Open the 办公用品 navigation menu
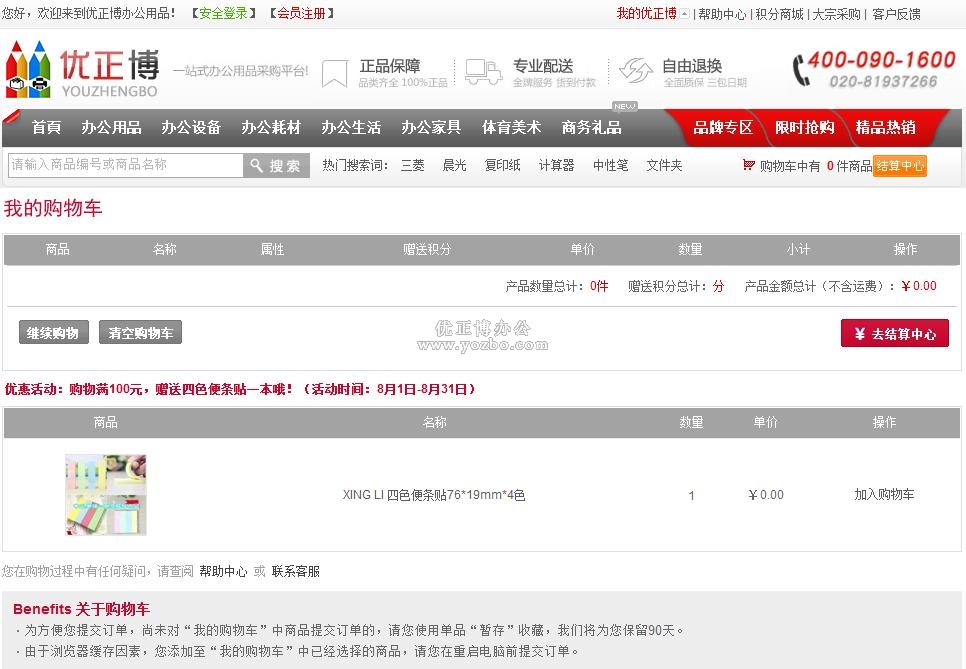The width and height of the screenshot is (966, 669). point(111,128)
